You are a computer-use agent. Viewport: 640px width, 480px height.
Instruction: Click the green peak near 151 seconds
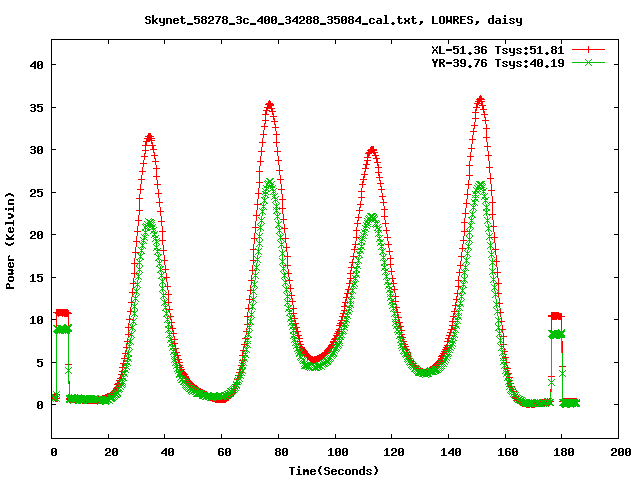480,186
